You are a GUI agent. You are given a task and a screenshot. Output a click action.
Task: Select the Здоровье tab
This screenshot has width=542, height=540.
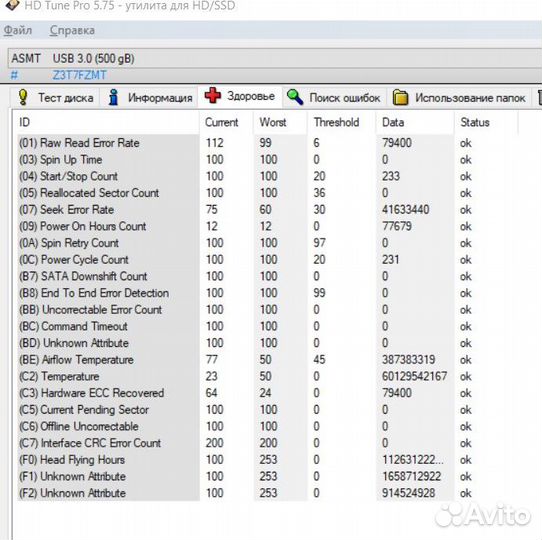coord(240,96)
